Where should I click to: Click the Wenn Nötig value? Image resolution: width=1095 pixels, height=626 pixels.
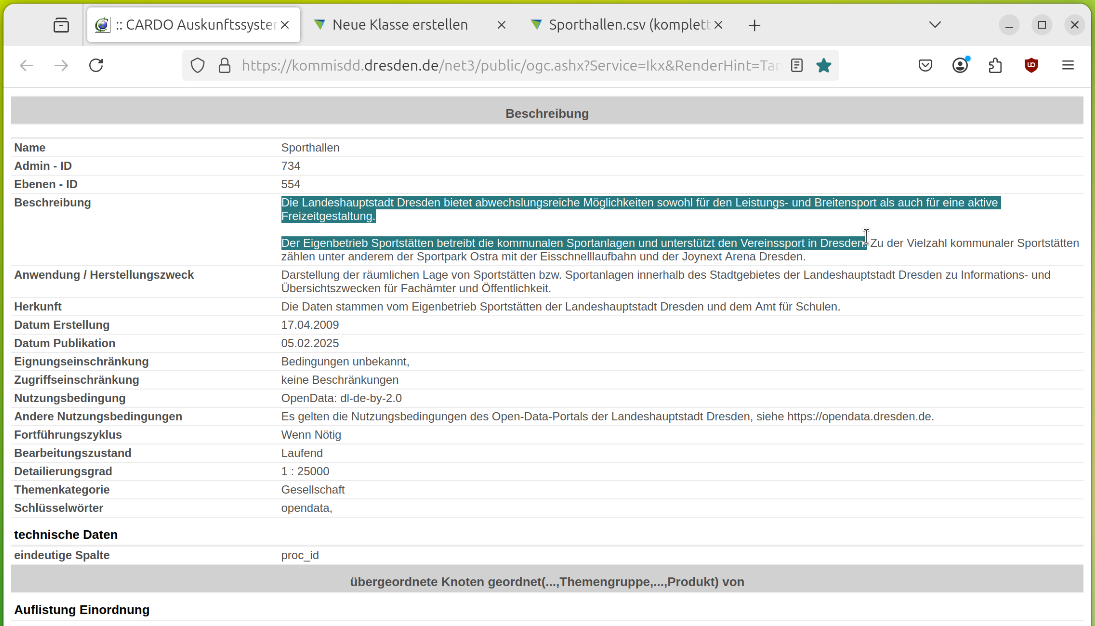[311, 435]
